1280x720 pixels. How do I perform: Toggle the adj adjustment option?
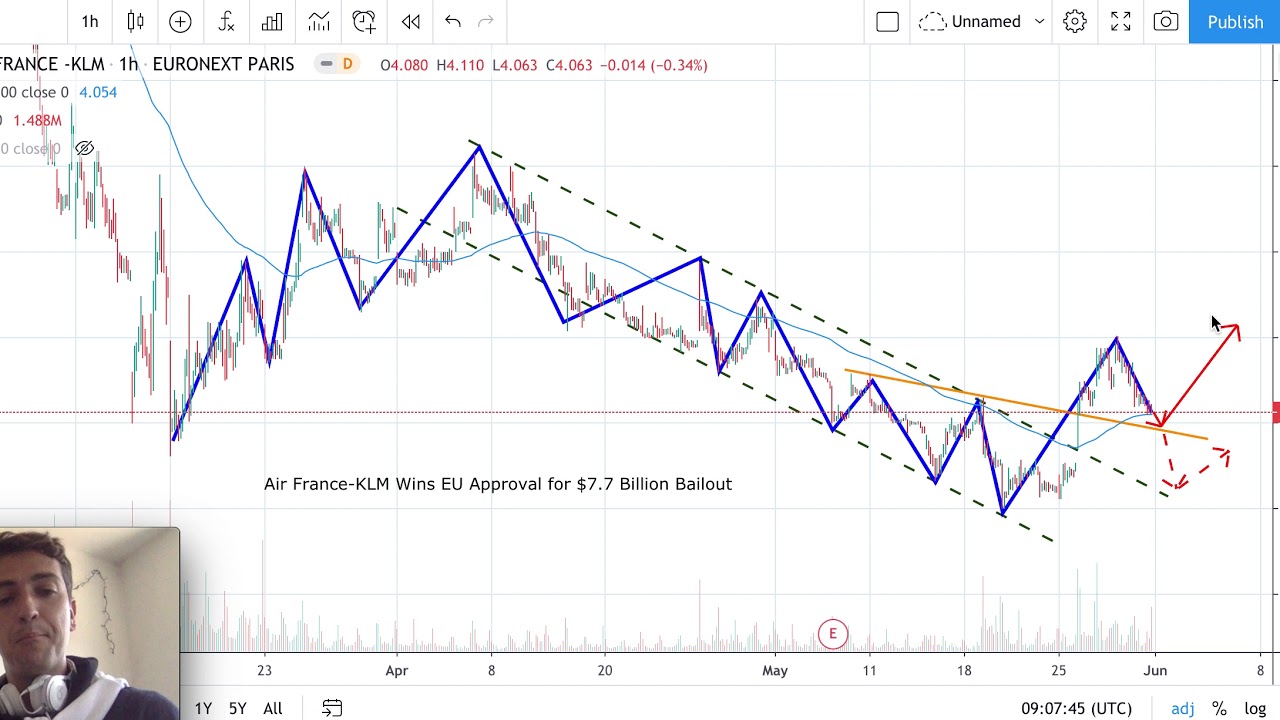[x=1183, y=708]
